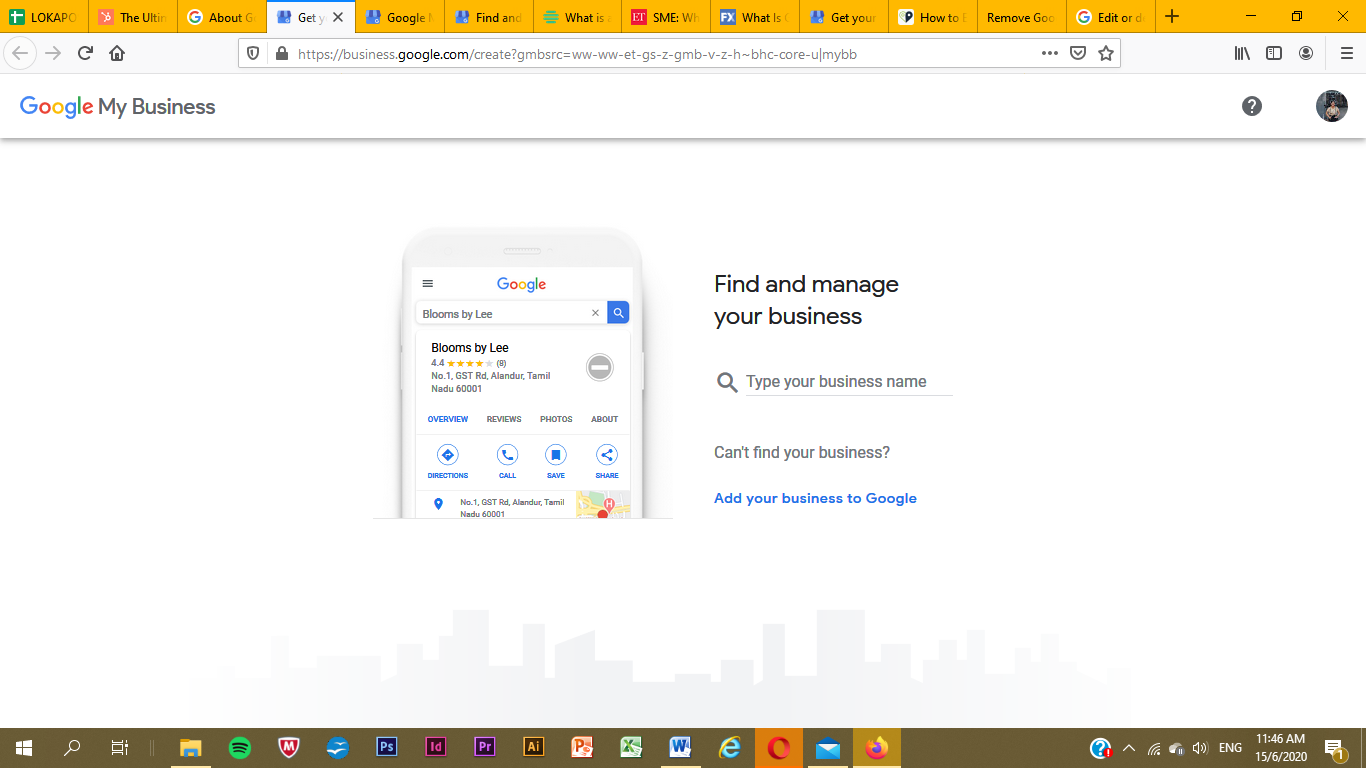Bookmark this page with the star
1366x768 pixels.
point(1106,54)
